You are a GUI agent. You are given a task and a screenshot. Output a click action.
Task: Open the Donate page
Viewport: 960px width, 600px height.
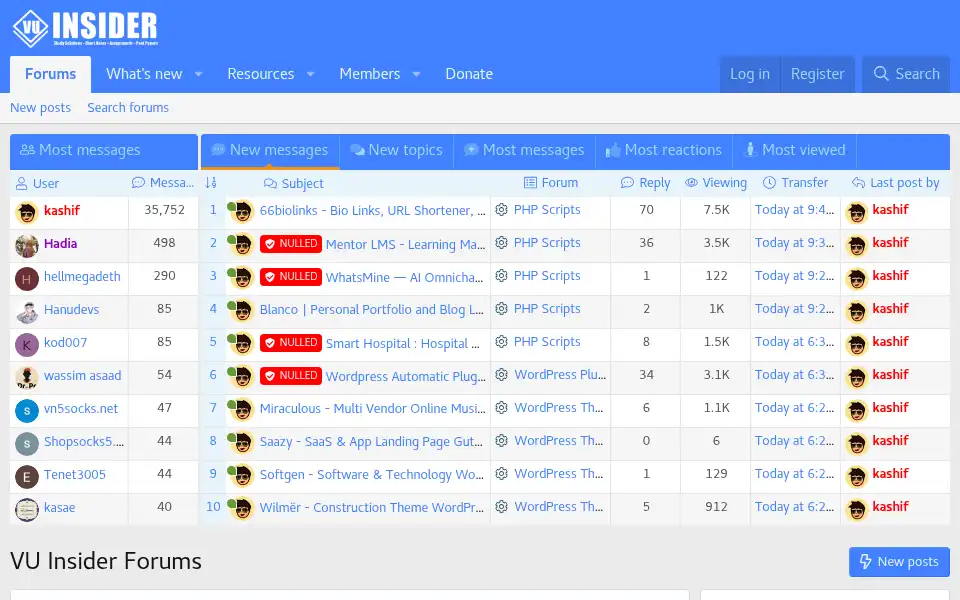point(469,74)
